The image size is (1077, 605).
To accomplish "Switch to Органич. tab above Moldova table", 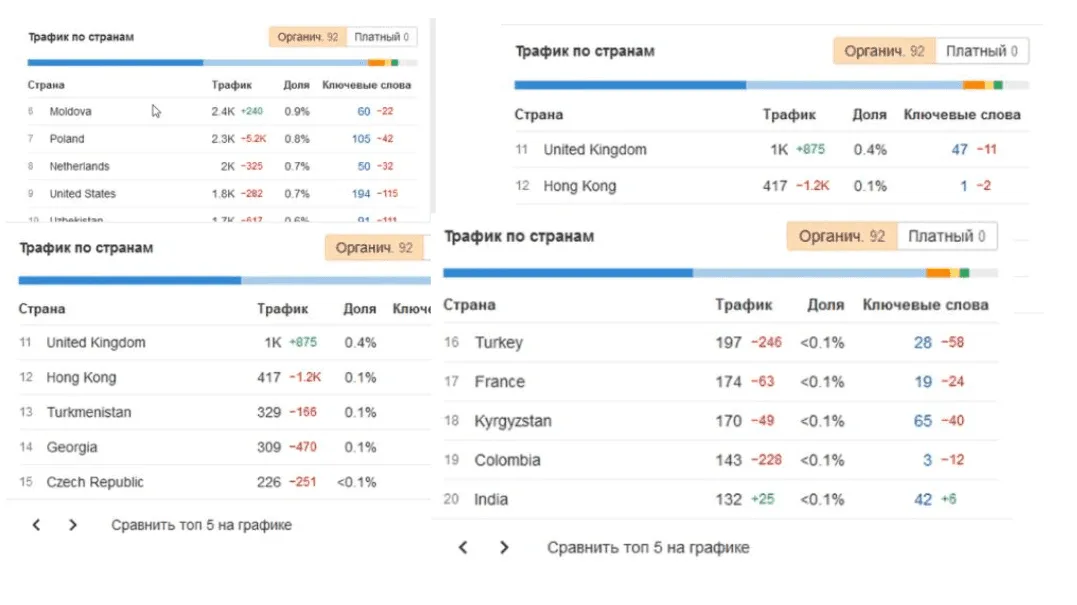I will coord(305,37).
